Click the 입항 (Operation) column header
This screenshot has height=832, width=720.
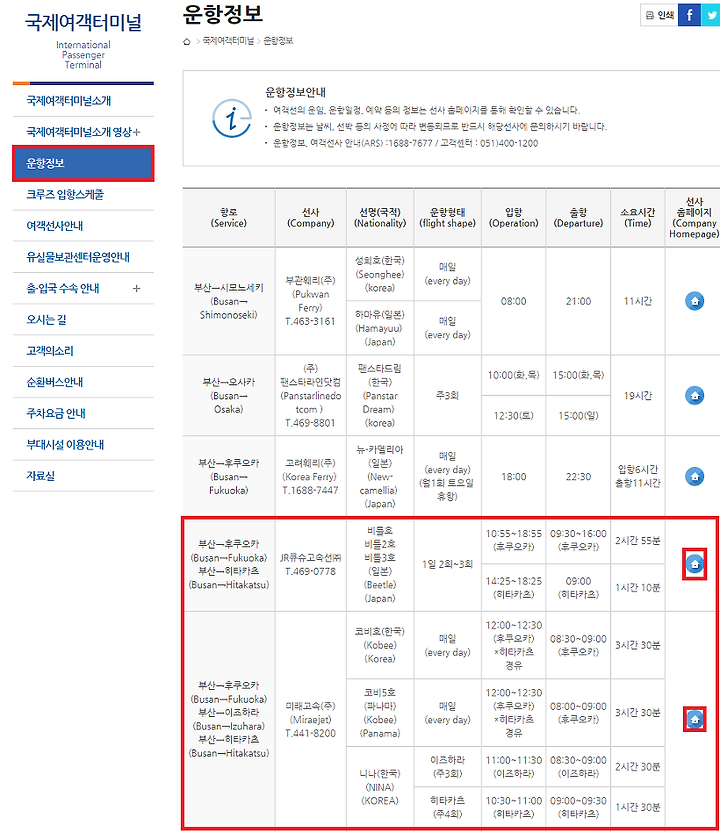[514, 218]
